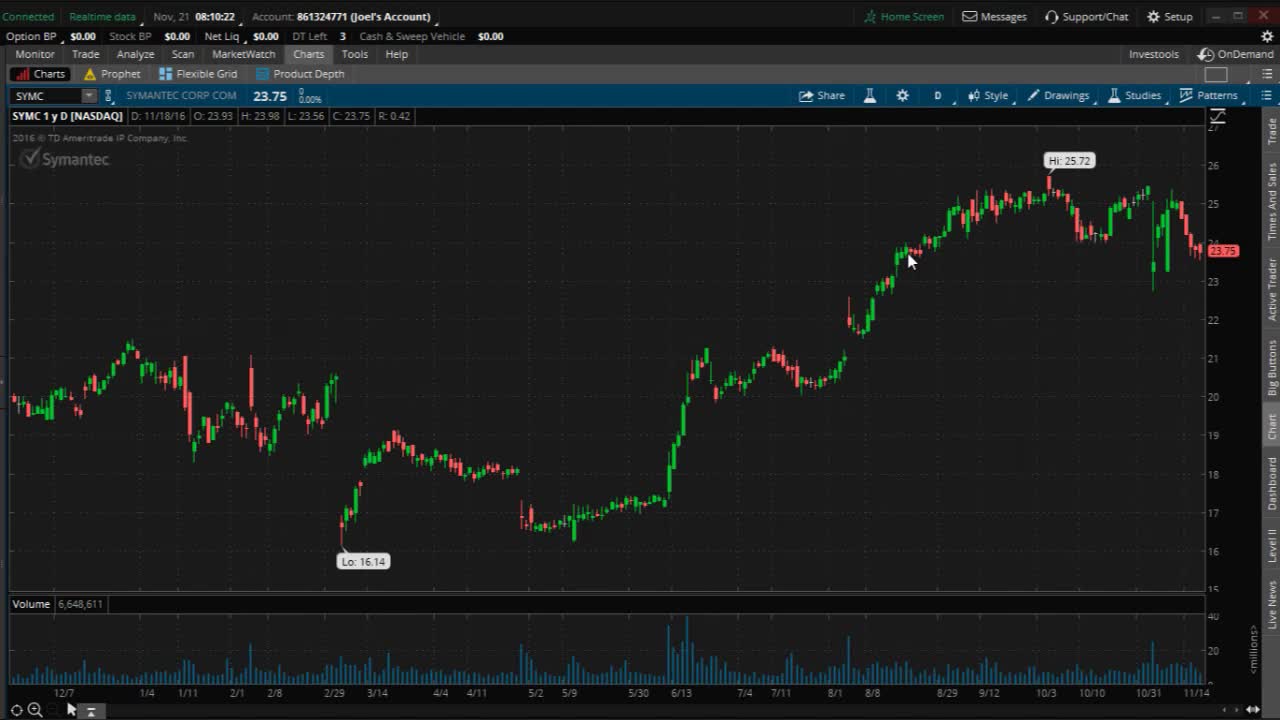Viewport: 1280px width, 720px height.
Task: Click the Hi: 25.72 price bubble
Action: (x=1069, y=161)
